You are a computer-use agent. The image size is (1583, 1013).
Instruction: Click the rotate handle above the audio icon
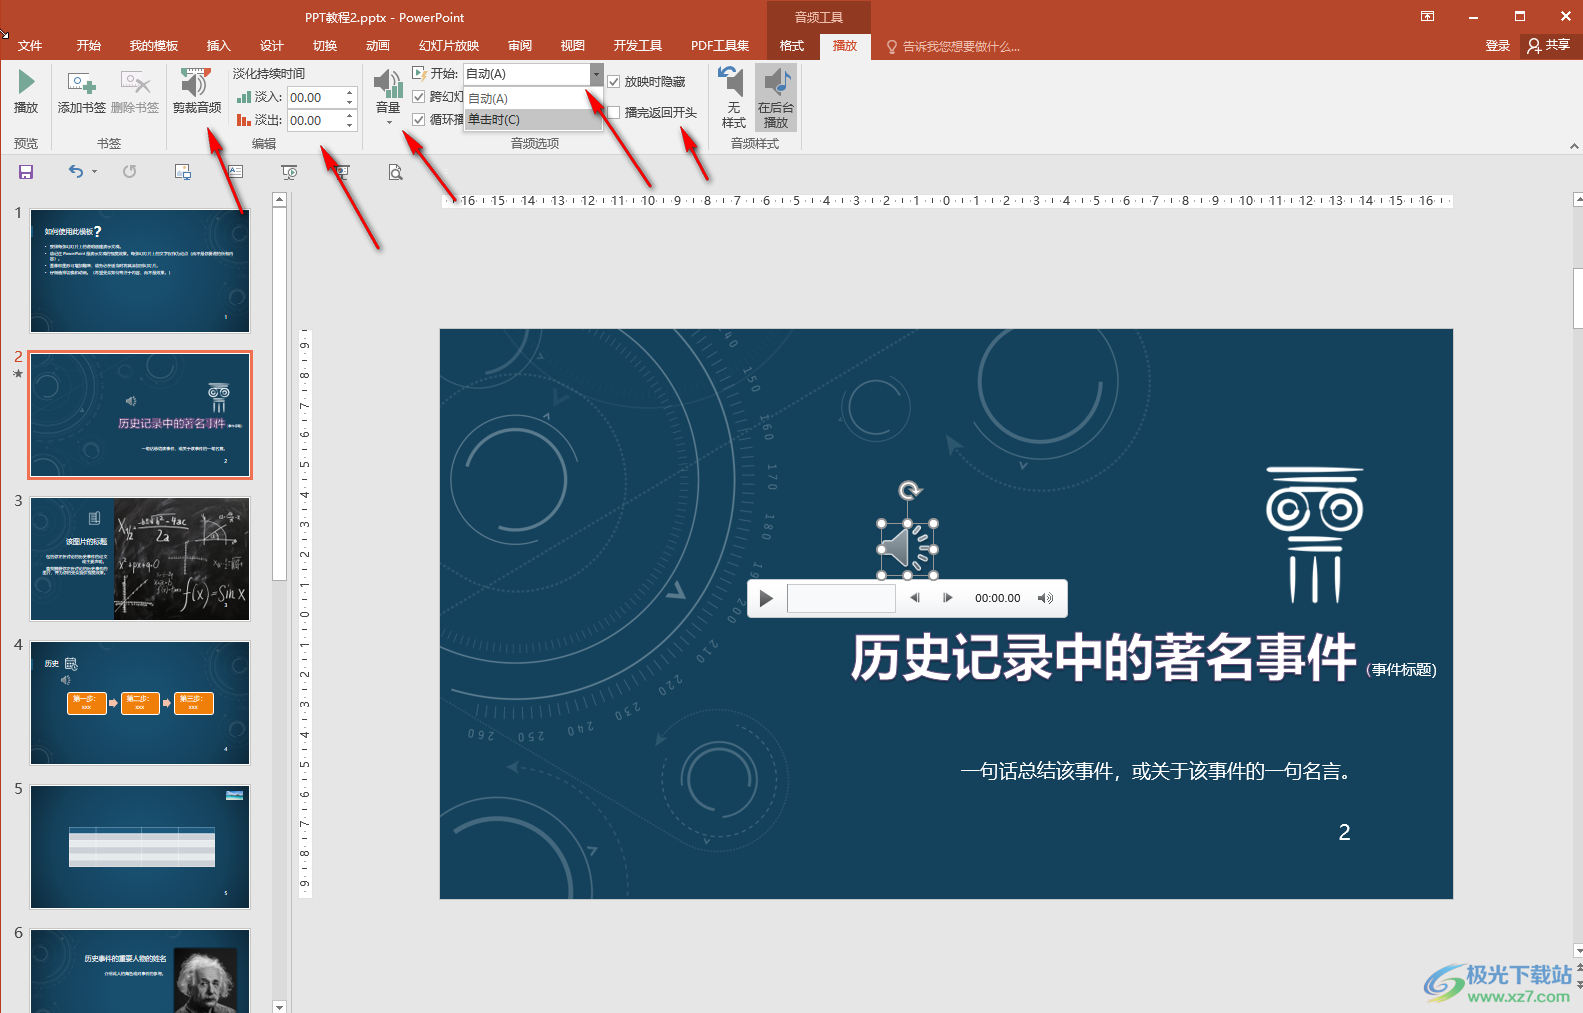click(909, 490)
